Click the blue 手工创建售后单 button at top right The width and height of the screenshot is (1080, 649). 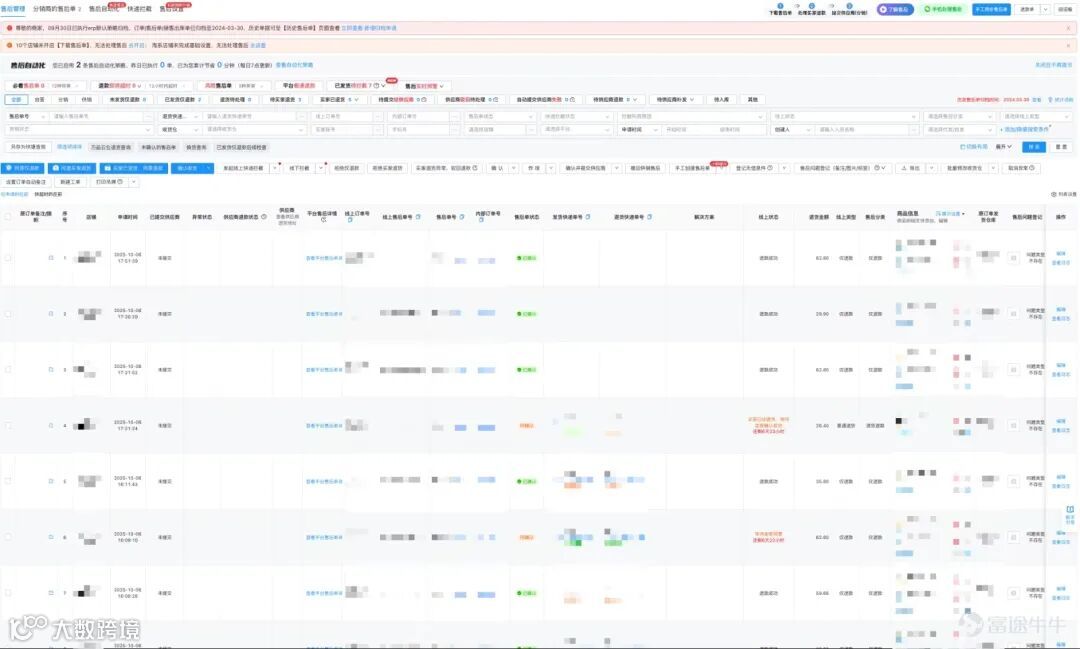pos(991,10)
